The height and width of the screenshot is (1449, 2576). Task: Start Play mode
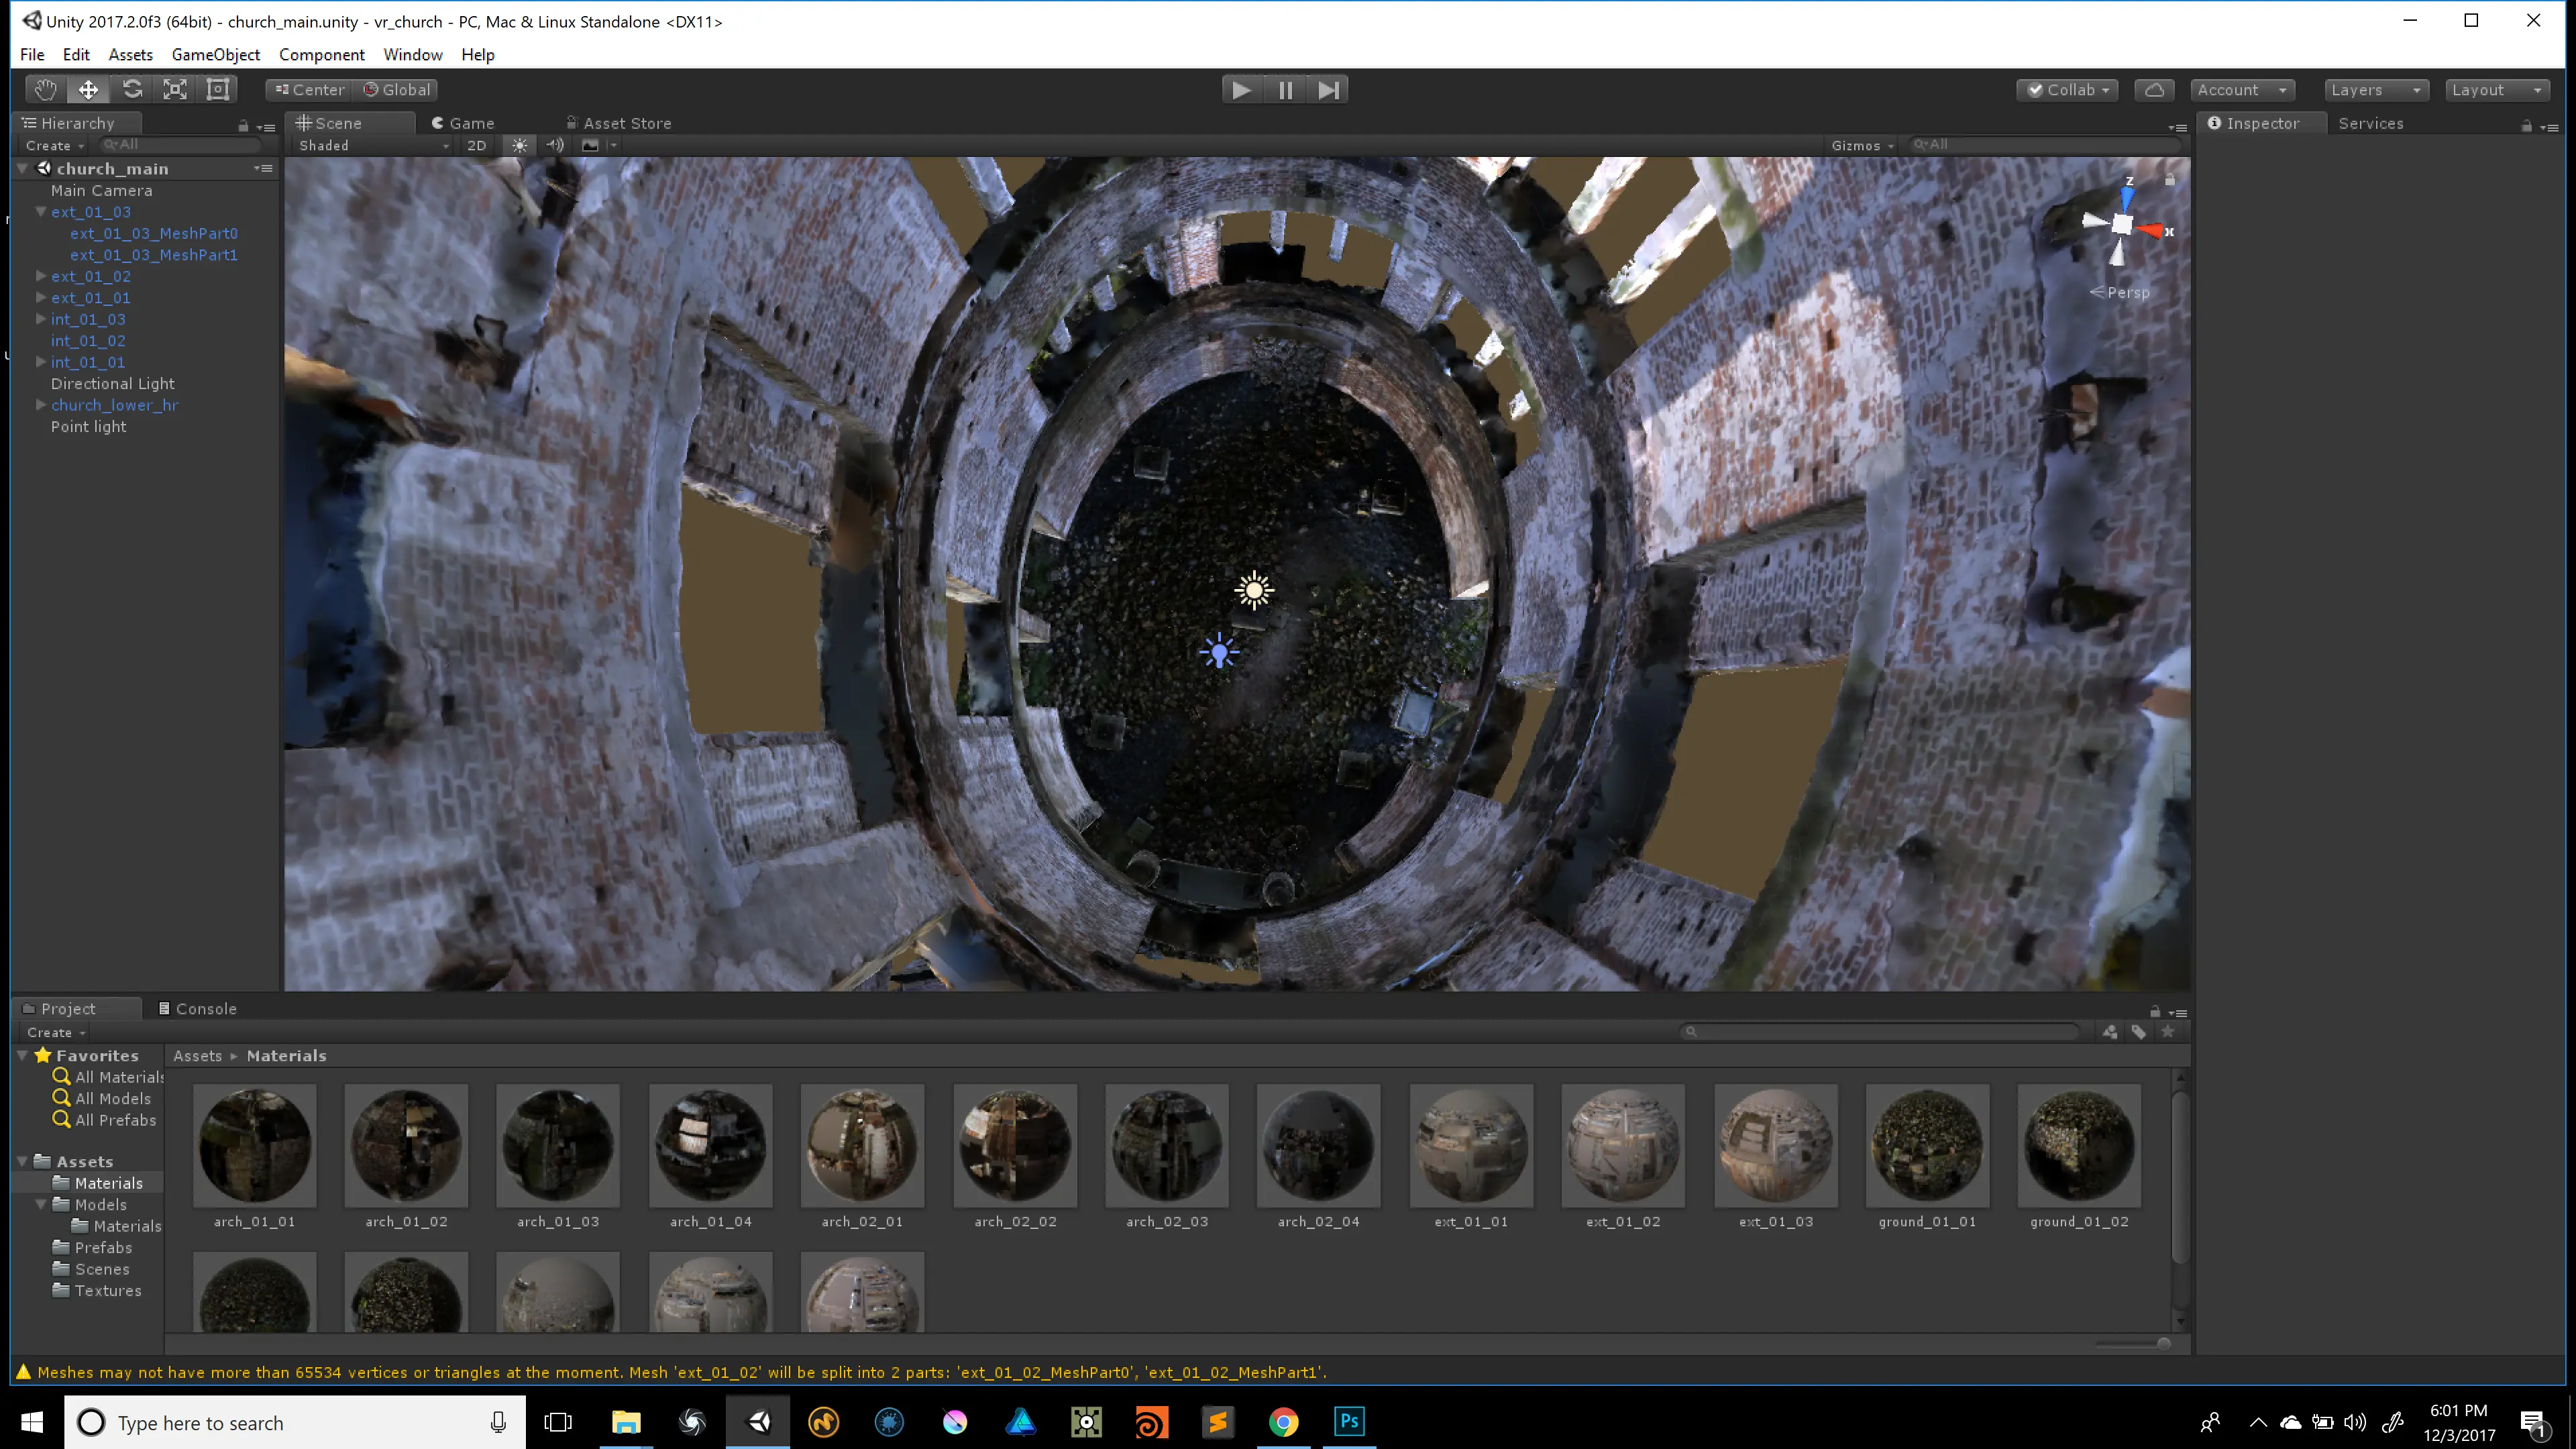tap(1241, 90)
